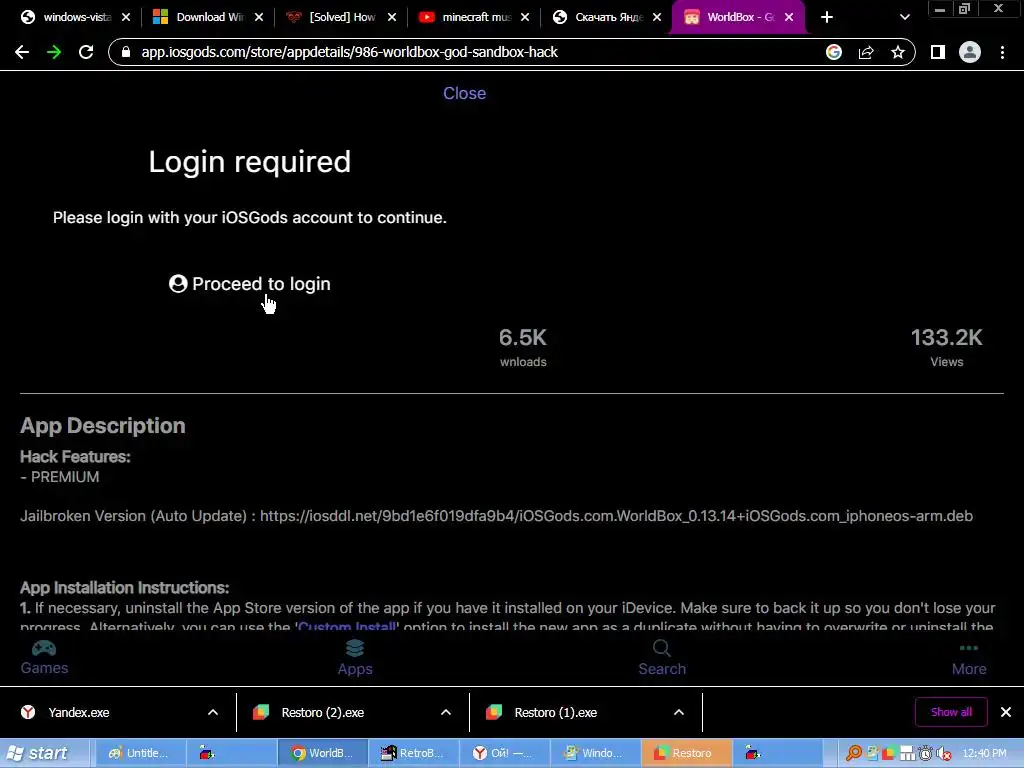
Task: Switch to Windo... taskbar window
Action: pos(595,754)
